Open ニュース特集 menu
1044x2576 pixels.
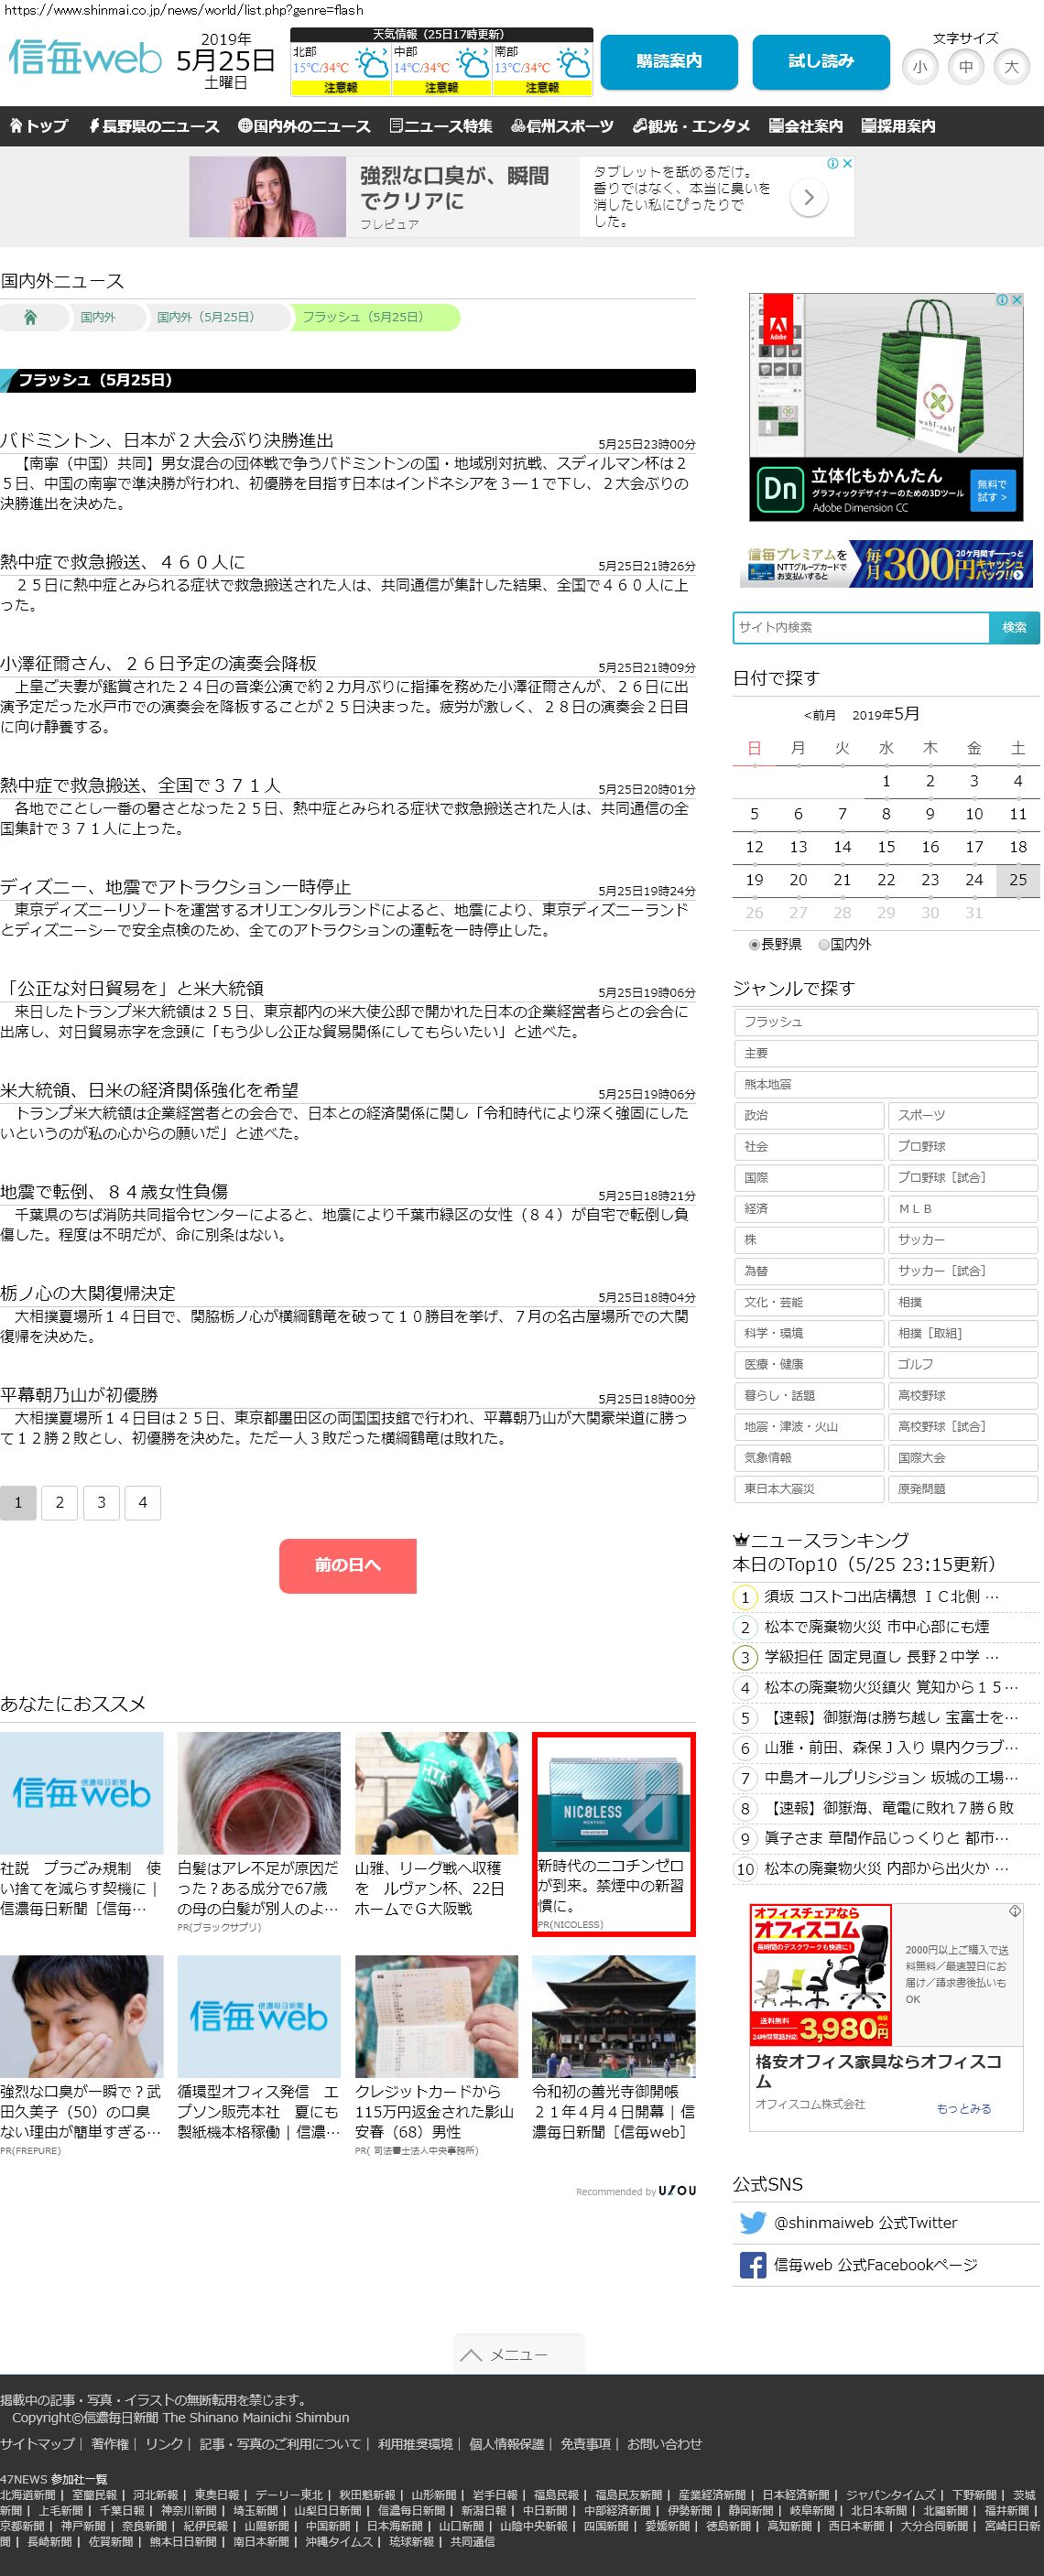[441, 126]
